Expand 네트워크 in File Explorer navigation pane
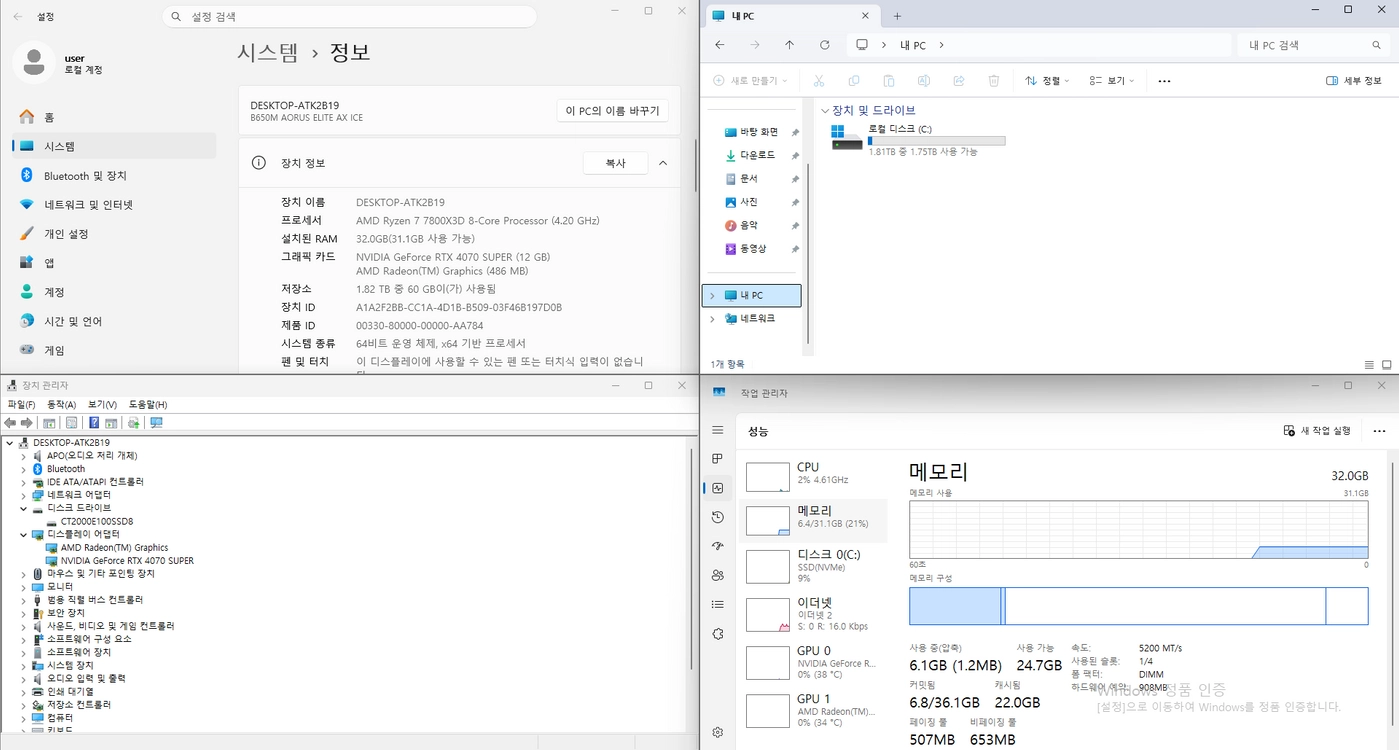Viewport: 1399px width, 750px height. coord(712,318)
